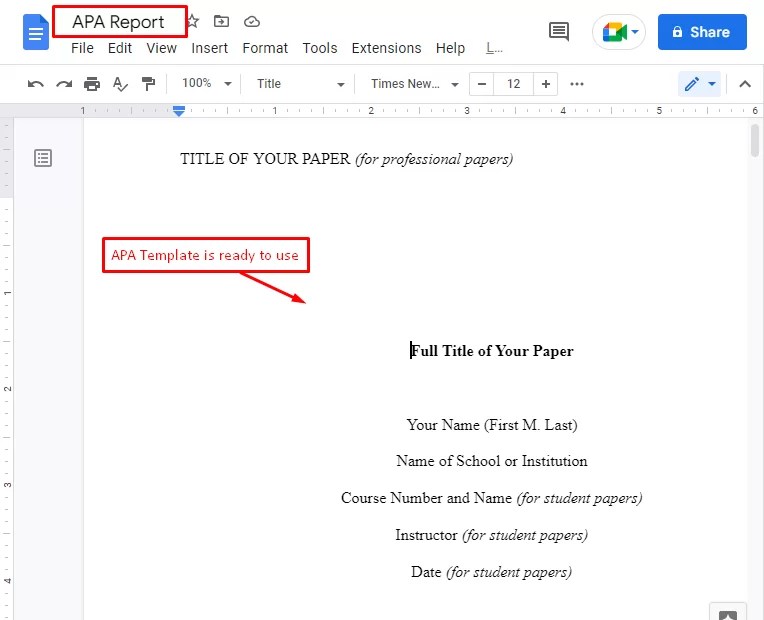
Task: Undo the last action
Action: point(36,84)
